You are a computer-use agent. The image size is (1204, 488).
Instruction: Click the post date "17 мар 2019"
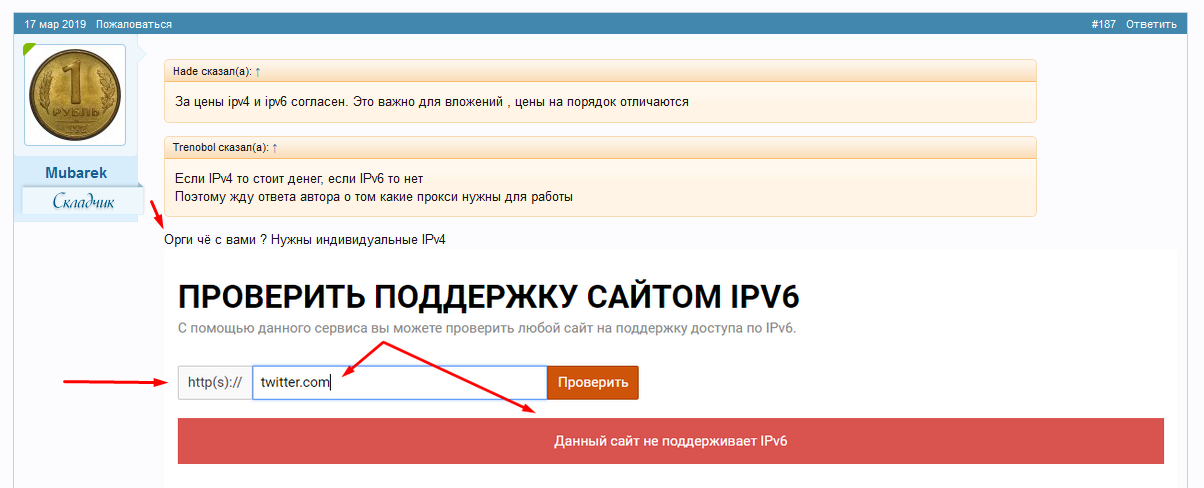(55, 24)
